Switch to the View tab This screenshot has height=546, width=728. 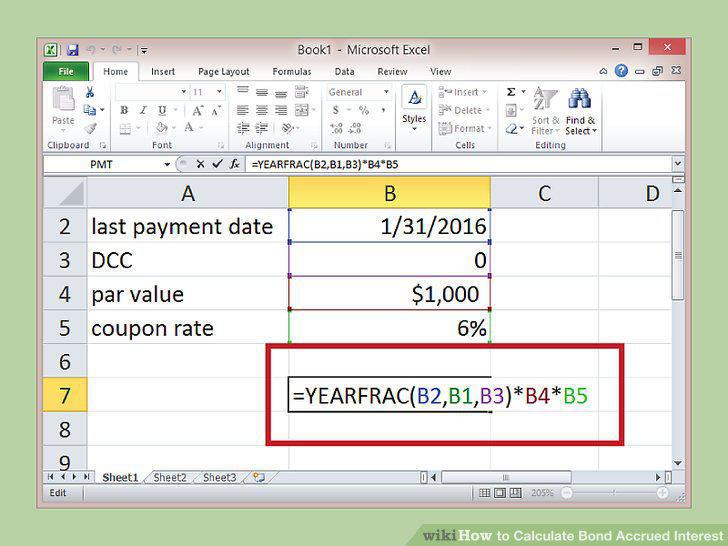pos(440,72)
